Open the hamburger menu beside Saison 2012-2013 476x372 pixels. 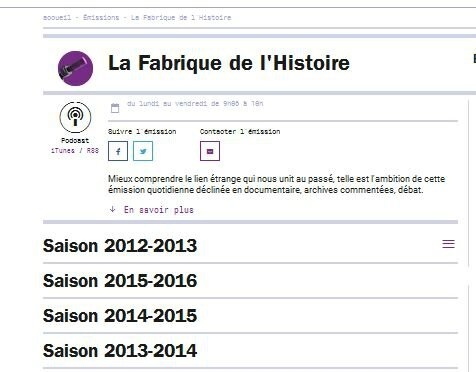[448, 244]
